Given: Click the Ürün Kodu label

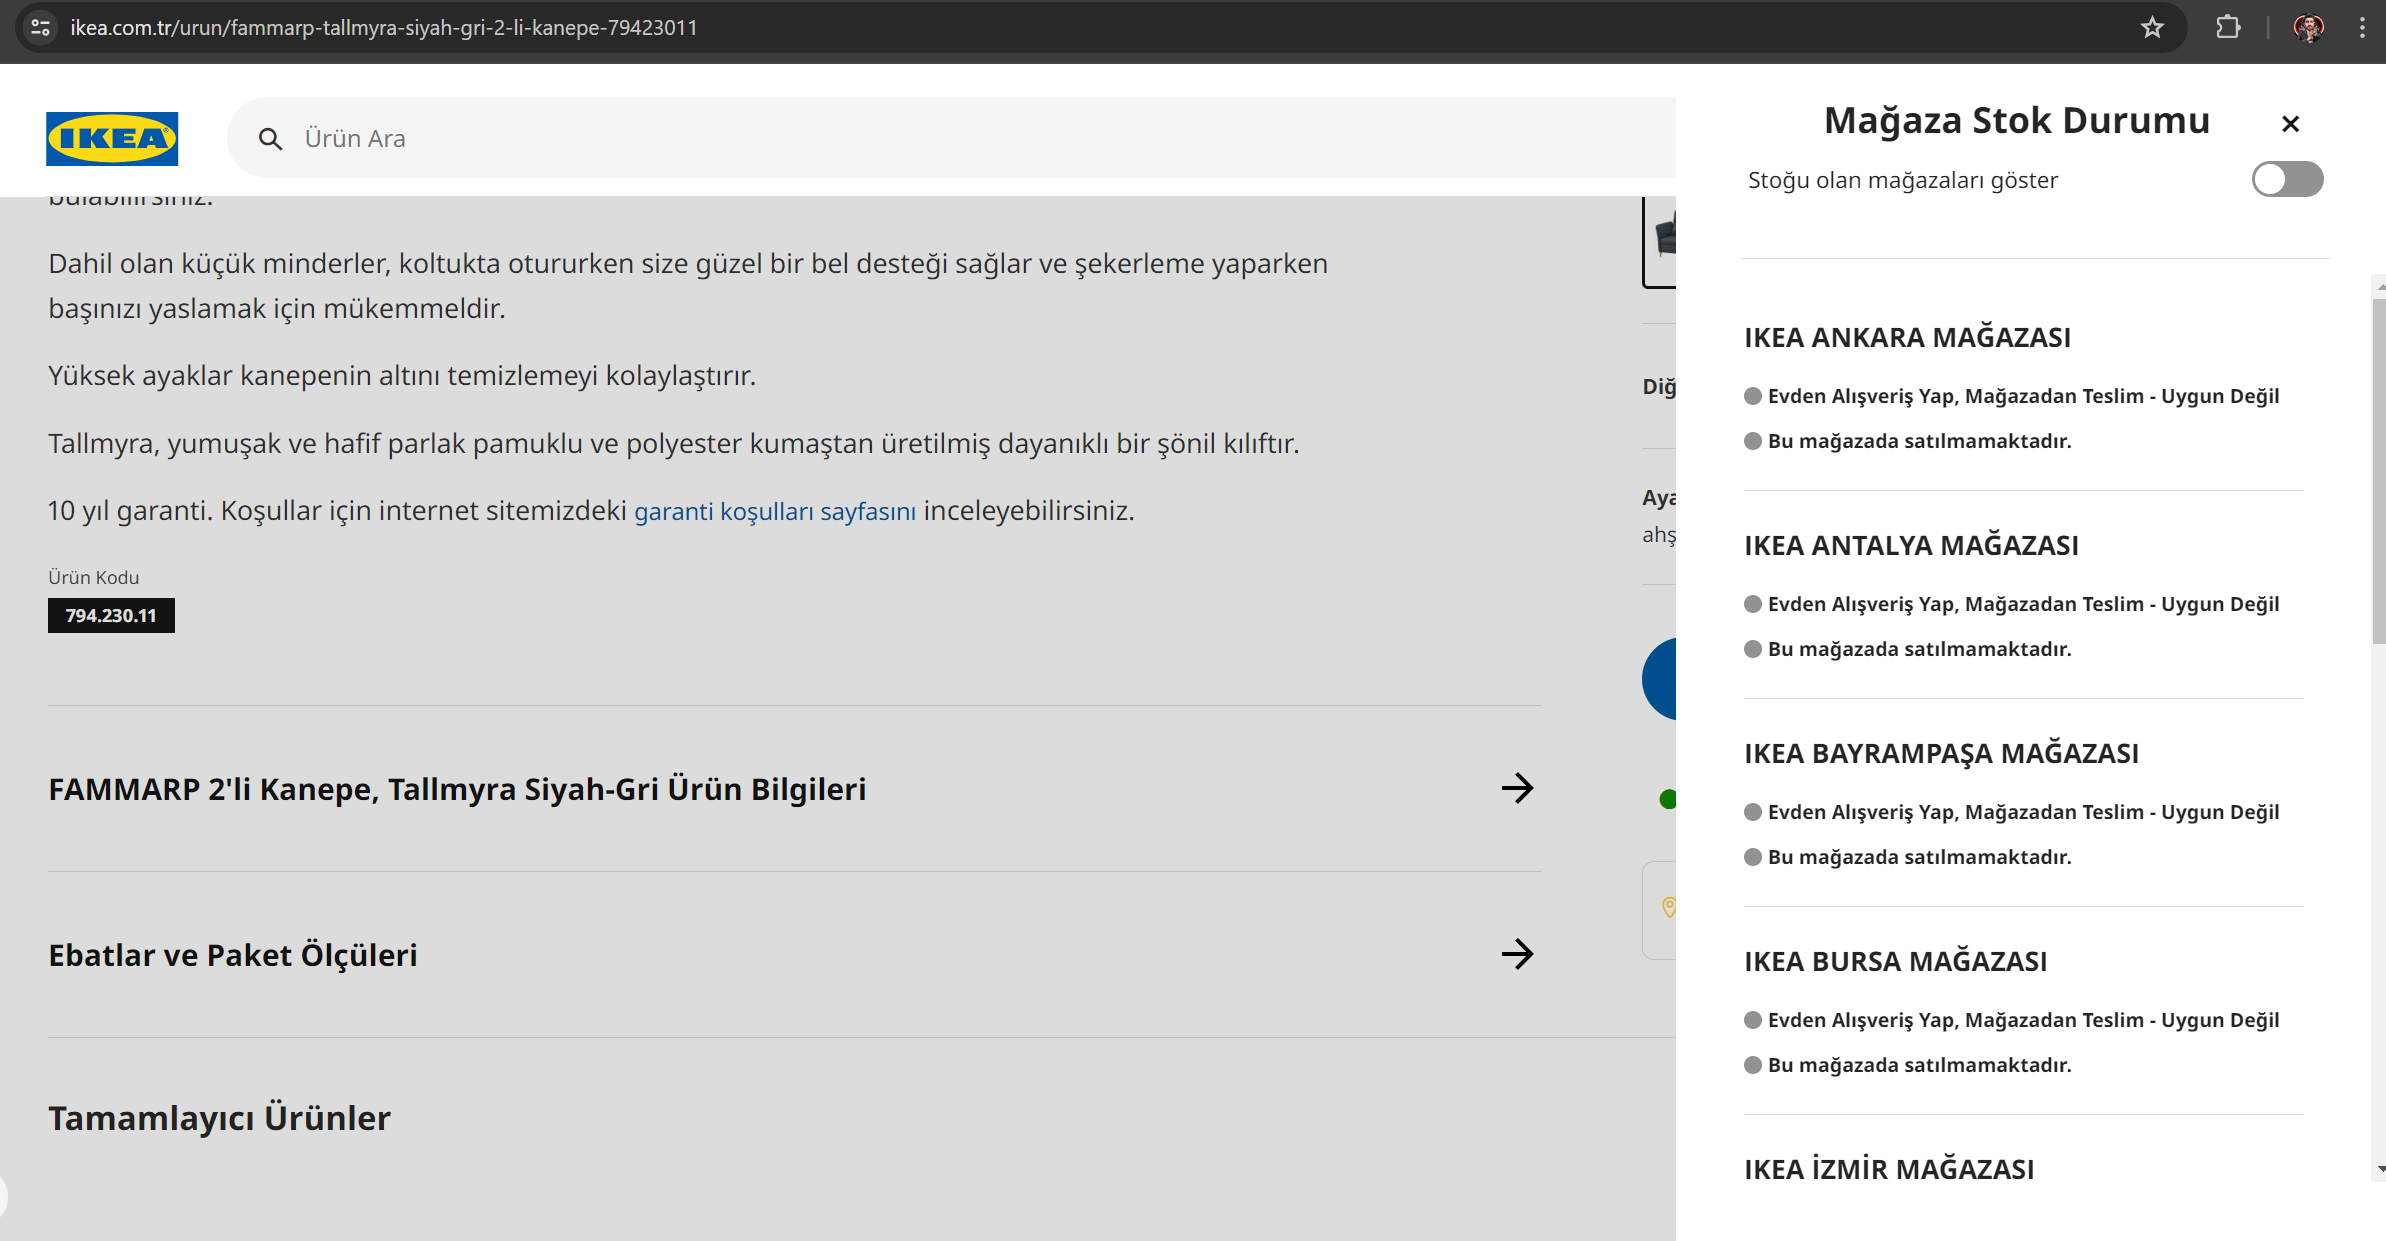Looking at the screenshot, I should coord(94,578).
